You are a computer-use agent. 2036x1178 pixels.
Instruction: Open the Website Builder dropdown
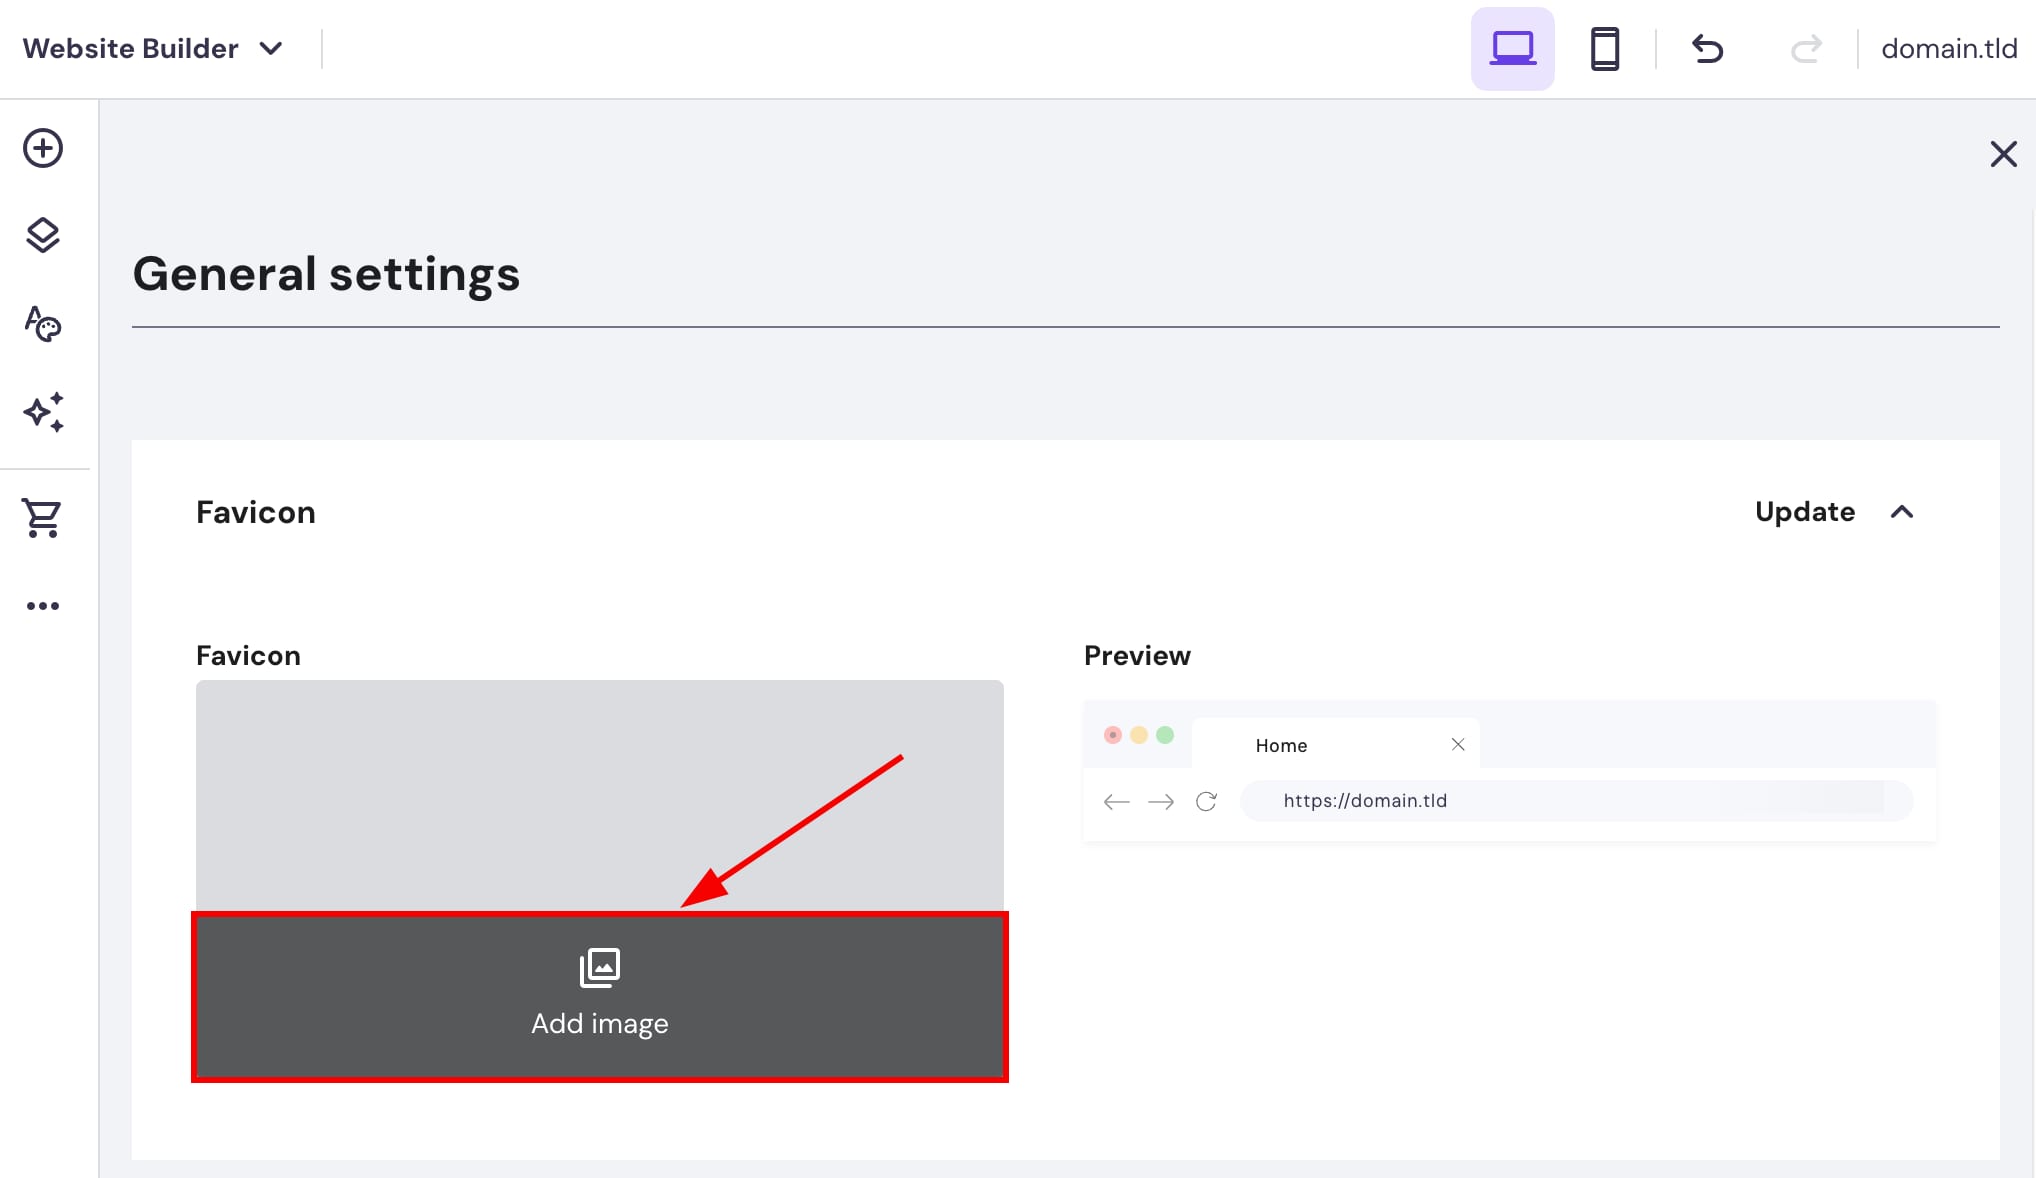pyautogui.click(x=153, y=47)
